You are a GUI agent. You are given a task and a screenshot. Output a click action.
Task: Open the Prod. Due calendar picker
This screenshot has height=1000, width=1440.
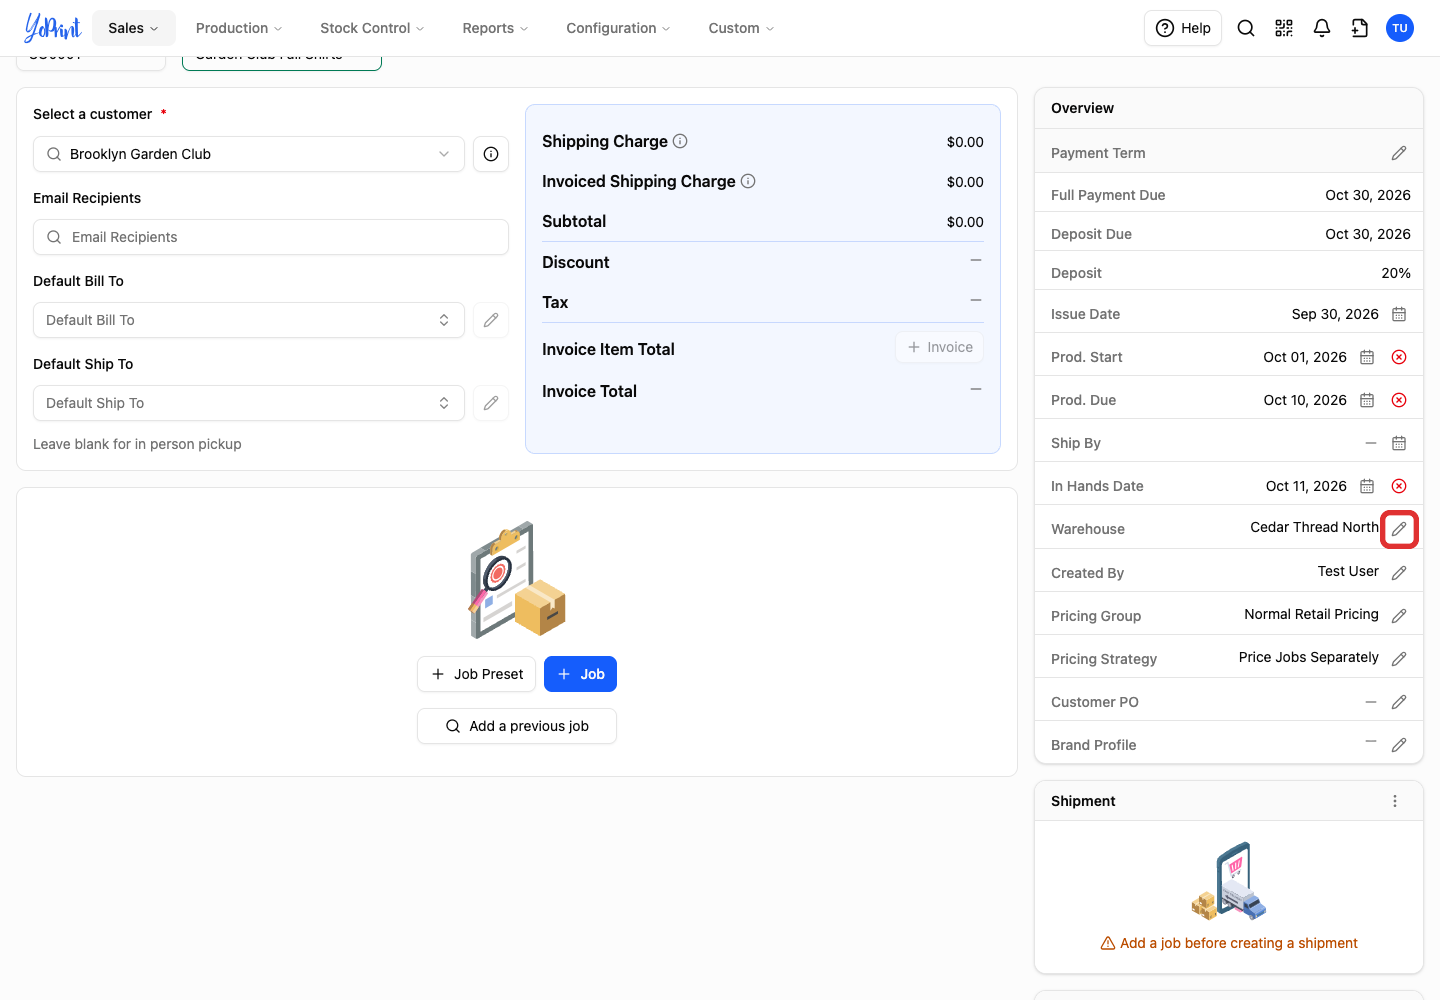[x=1367, y=400]
